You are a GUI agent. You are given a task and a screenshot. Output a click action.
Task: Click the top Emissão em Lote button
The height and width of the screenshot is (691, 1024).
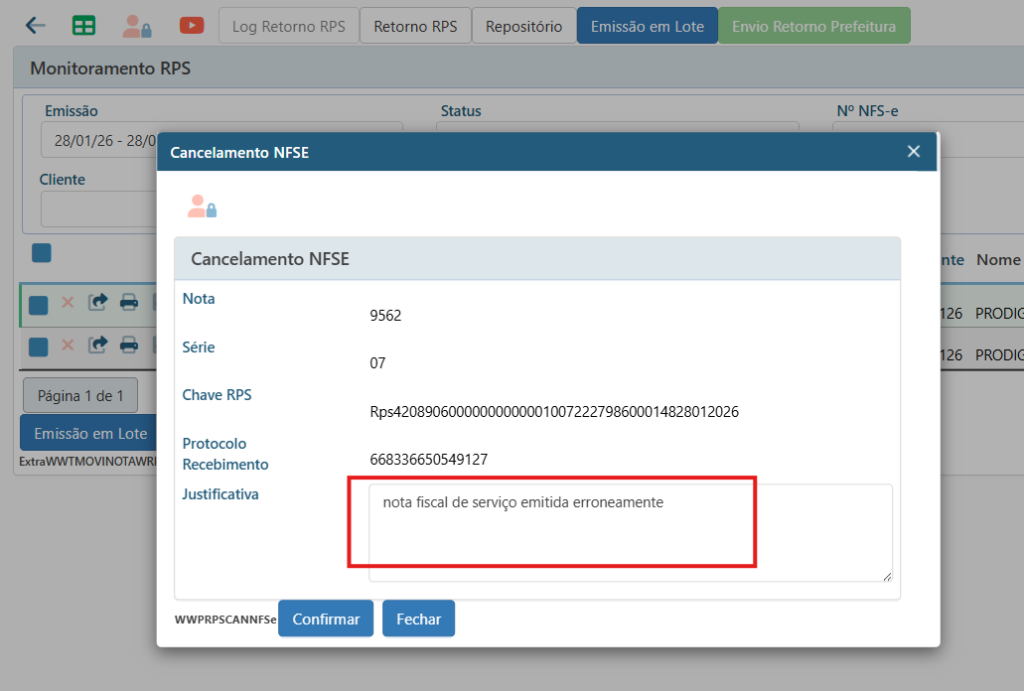pos(647,26)
